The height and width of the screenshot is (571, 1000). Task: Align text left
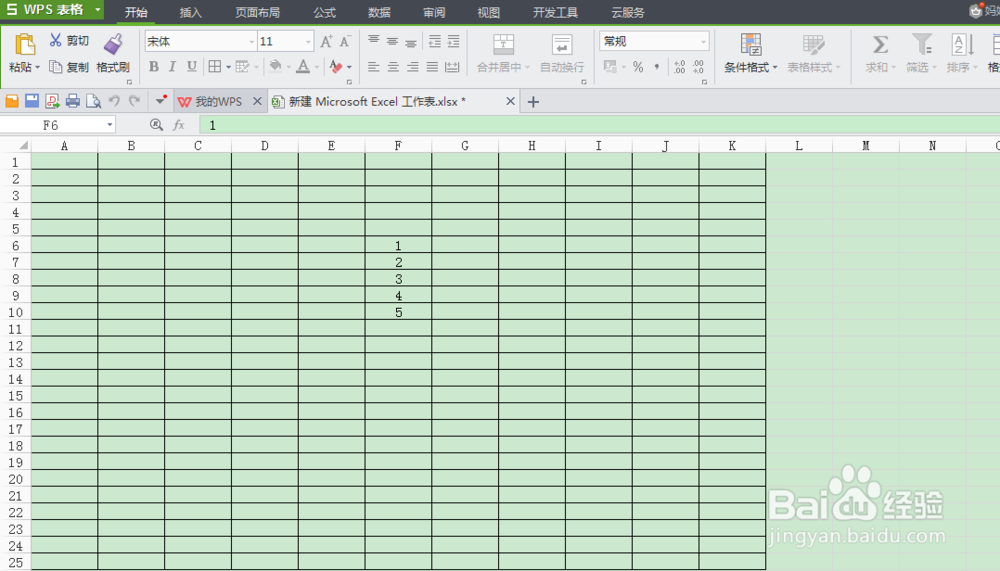374,67
